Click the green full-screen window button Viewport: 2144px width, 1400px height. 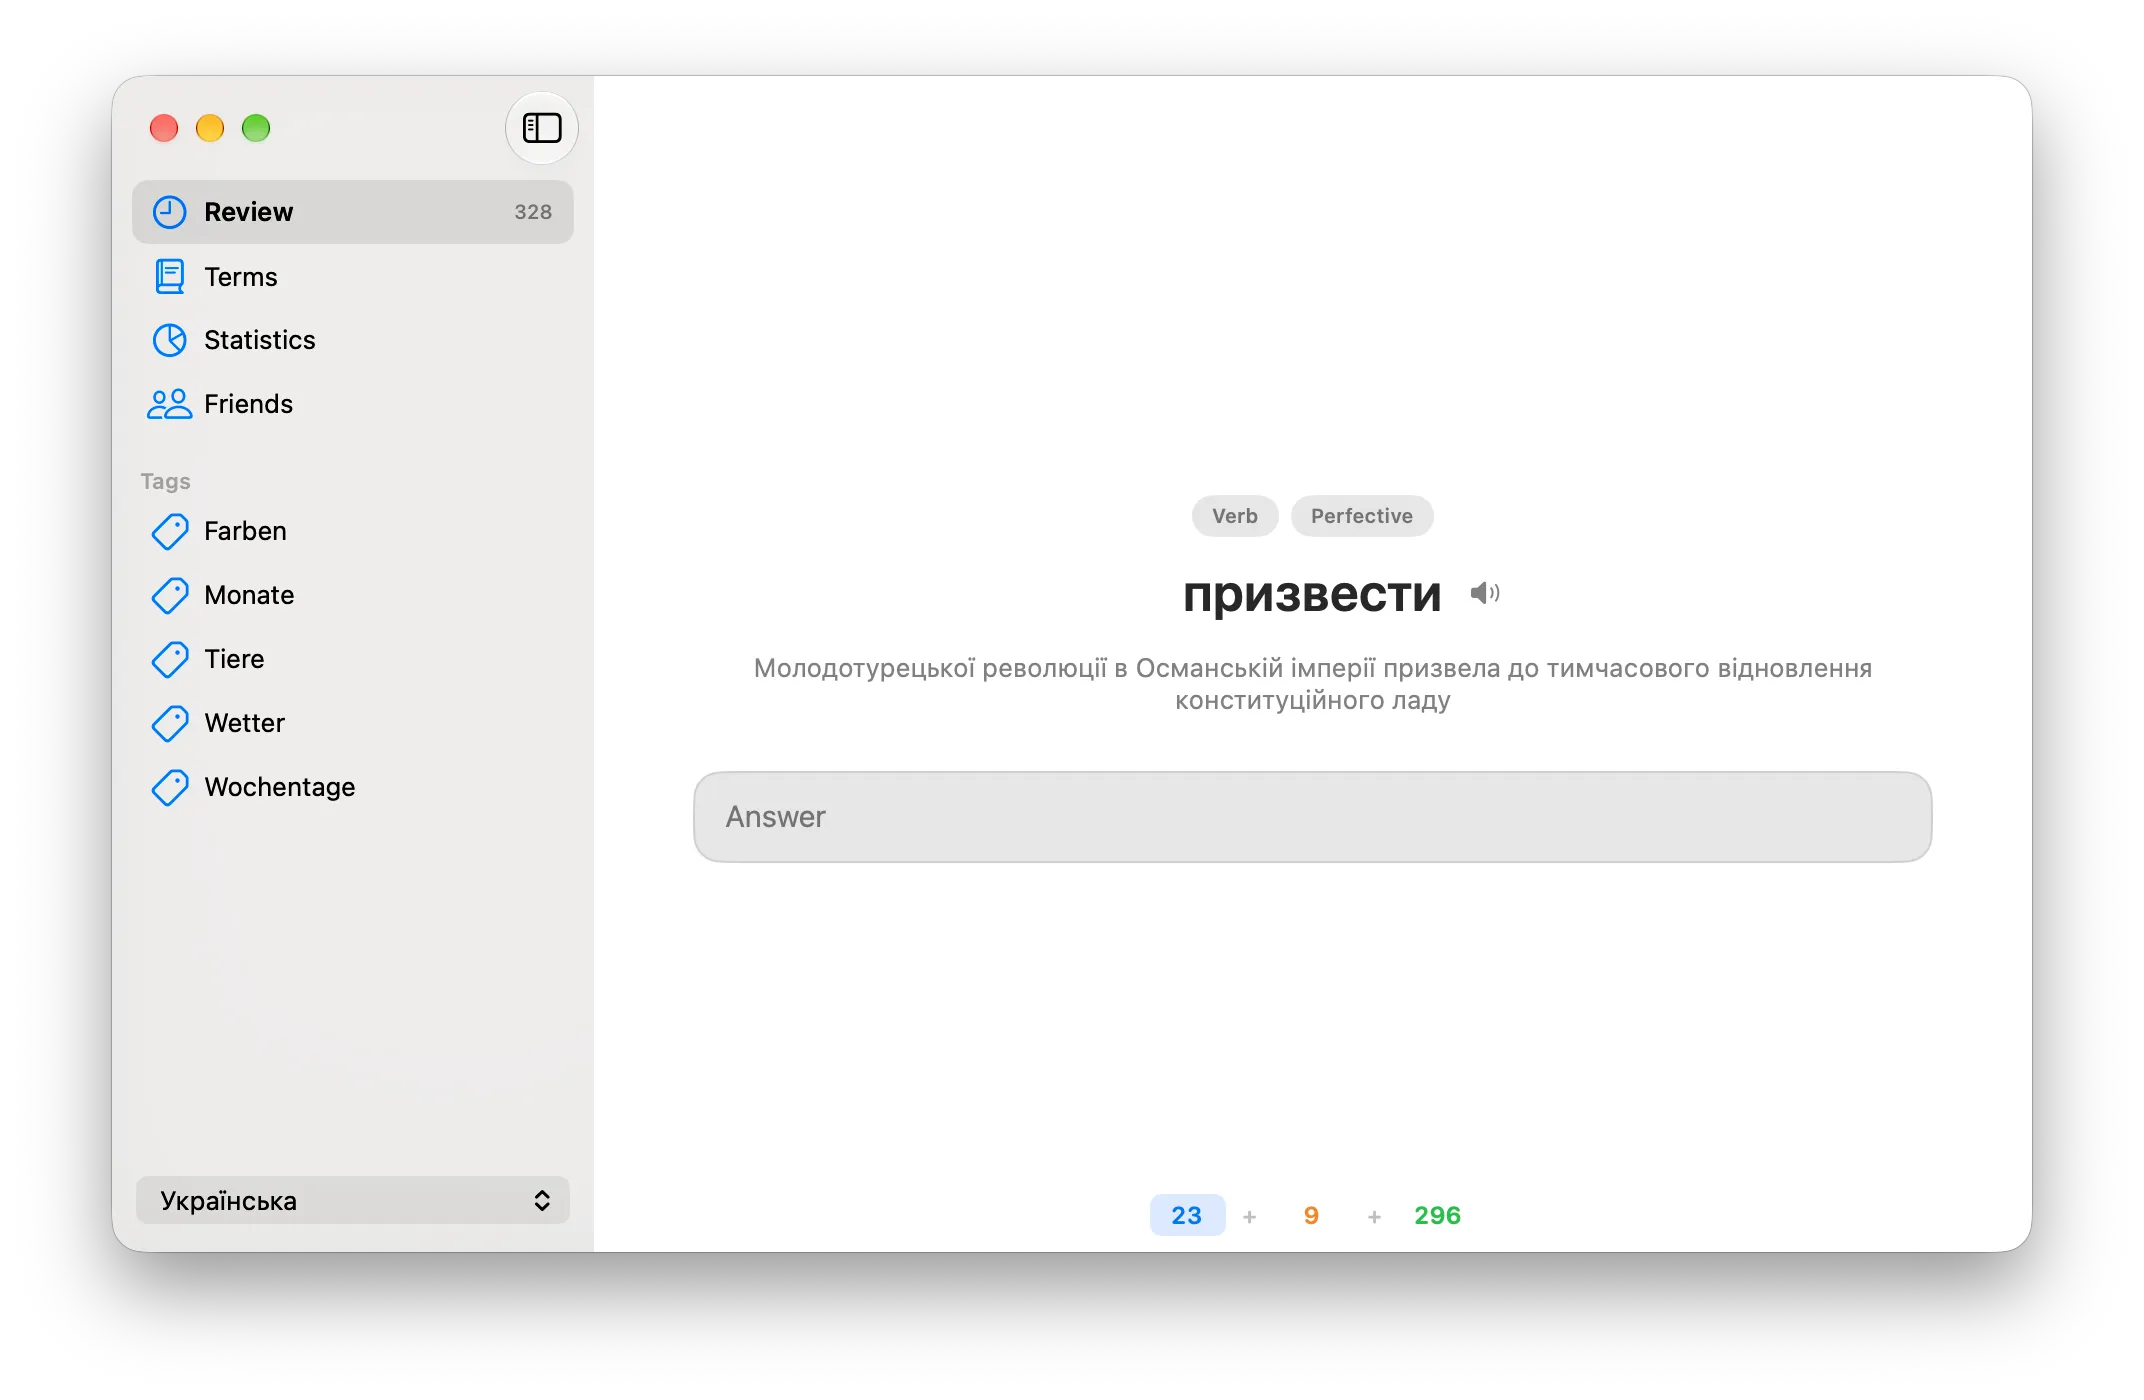256,128
